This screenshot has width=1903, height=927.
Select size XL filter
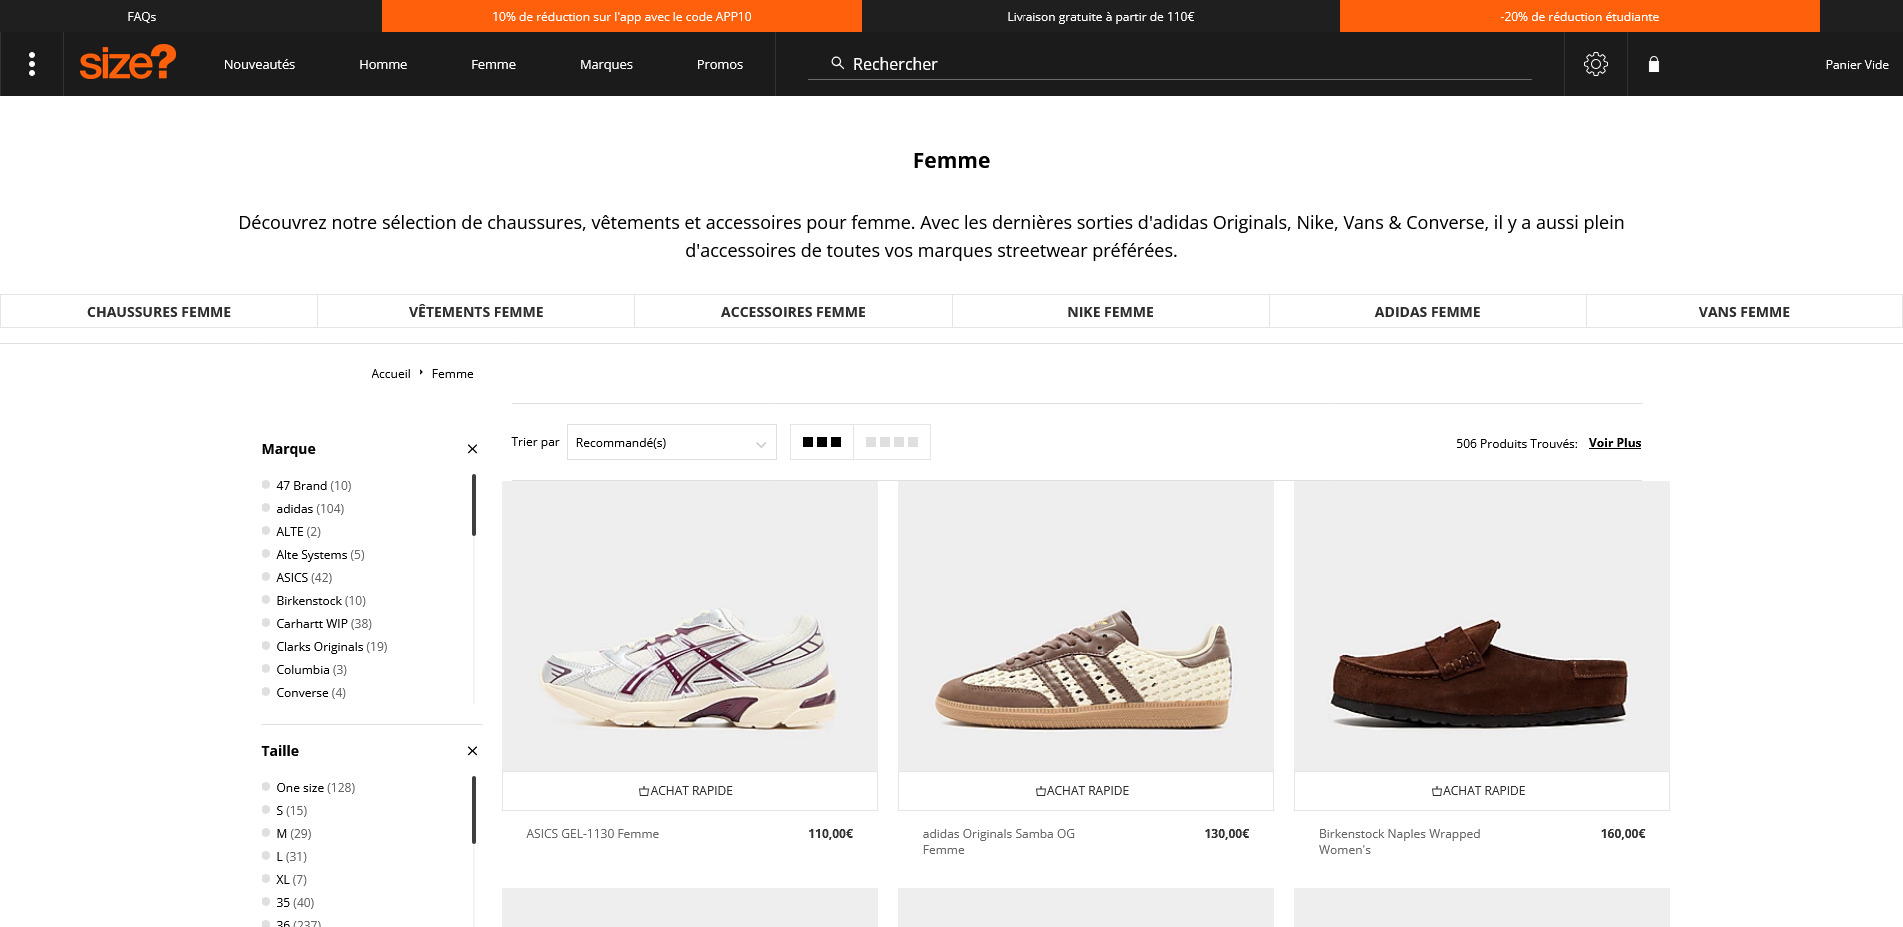click(x=285, y=879)
